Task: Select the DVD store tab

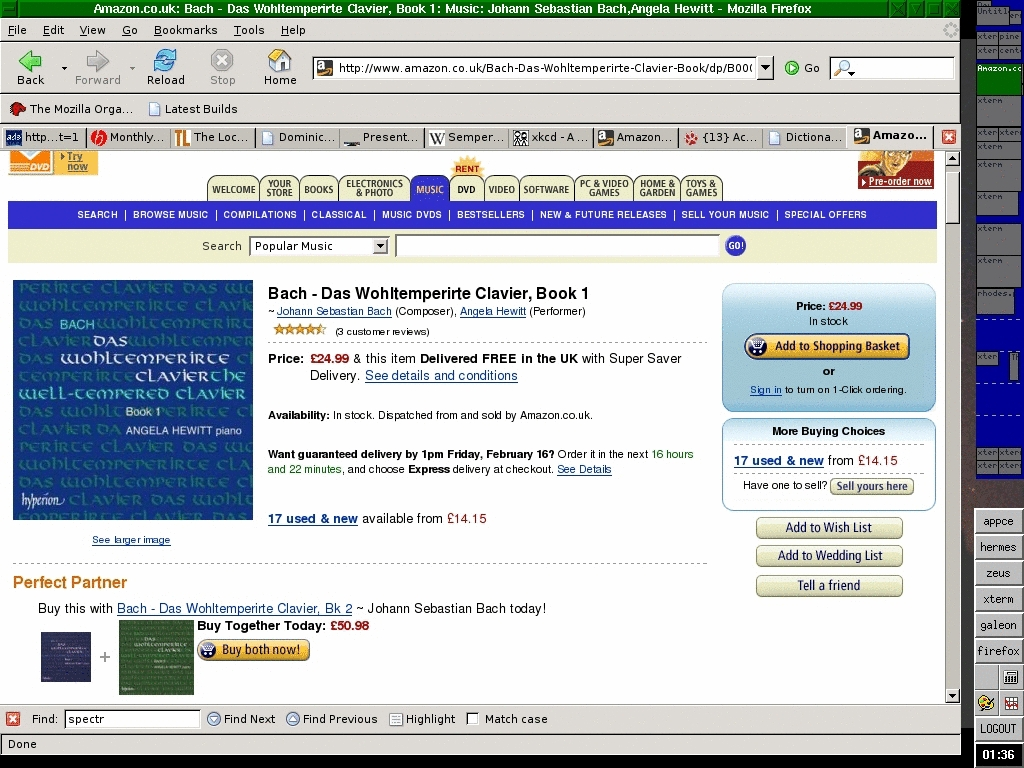Action: point(467,189)
